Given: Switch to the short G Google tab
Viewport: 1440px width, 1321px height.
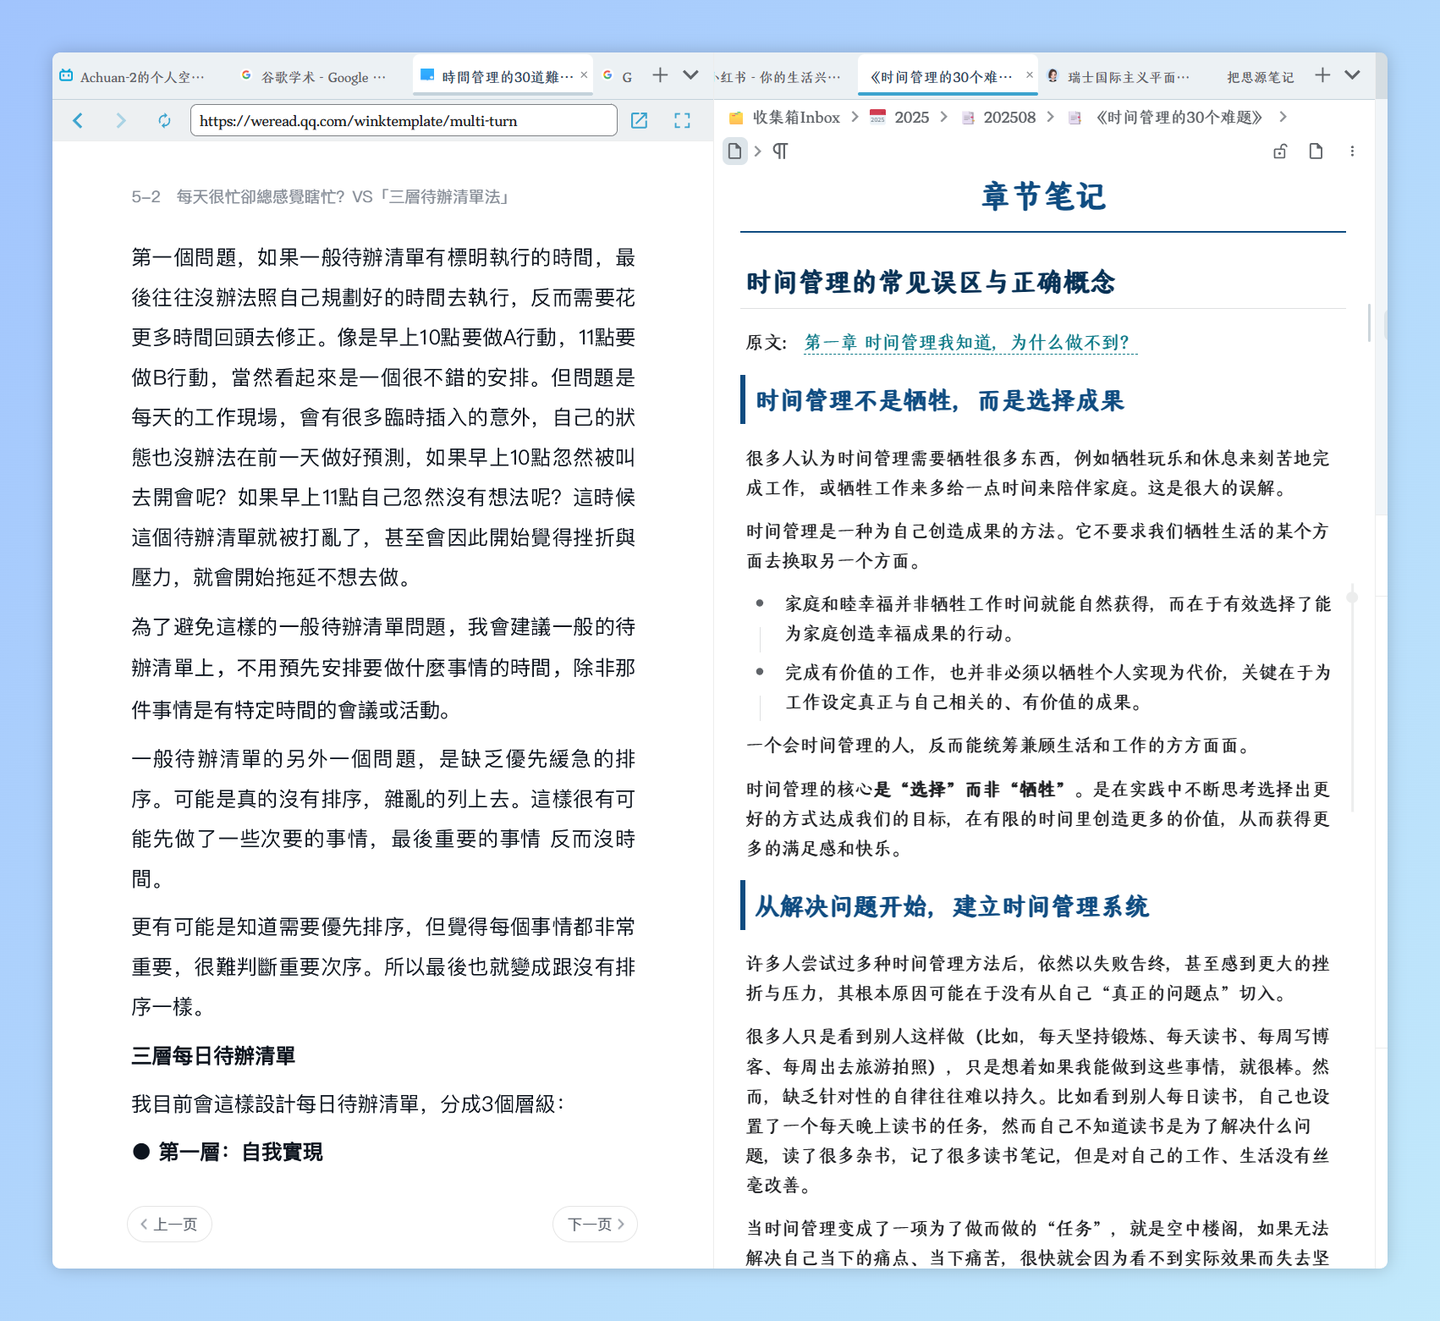Looking at the screenshot, I should pyautogui.click(x=619, y=77).
